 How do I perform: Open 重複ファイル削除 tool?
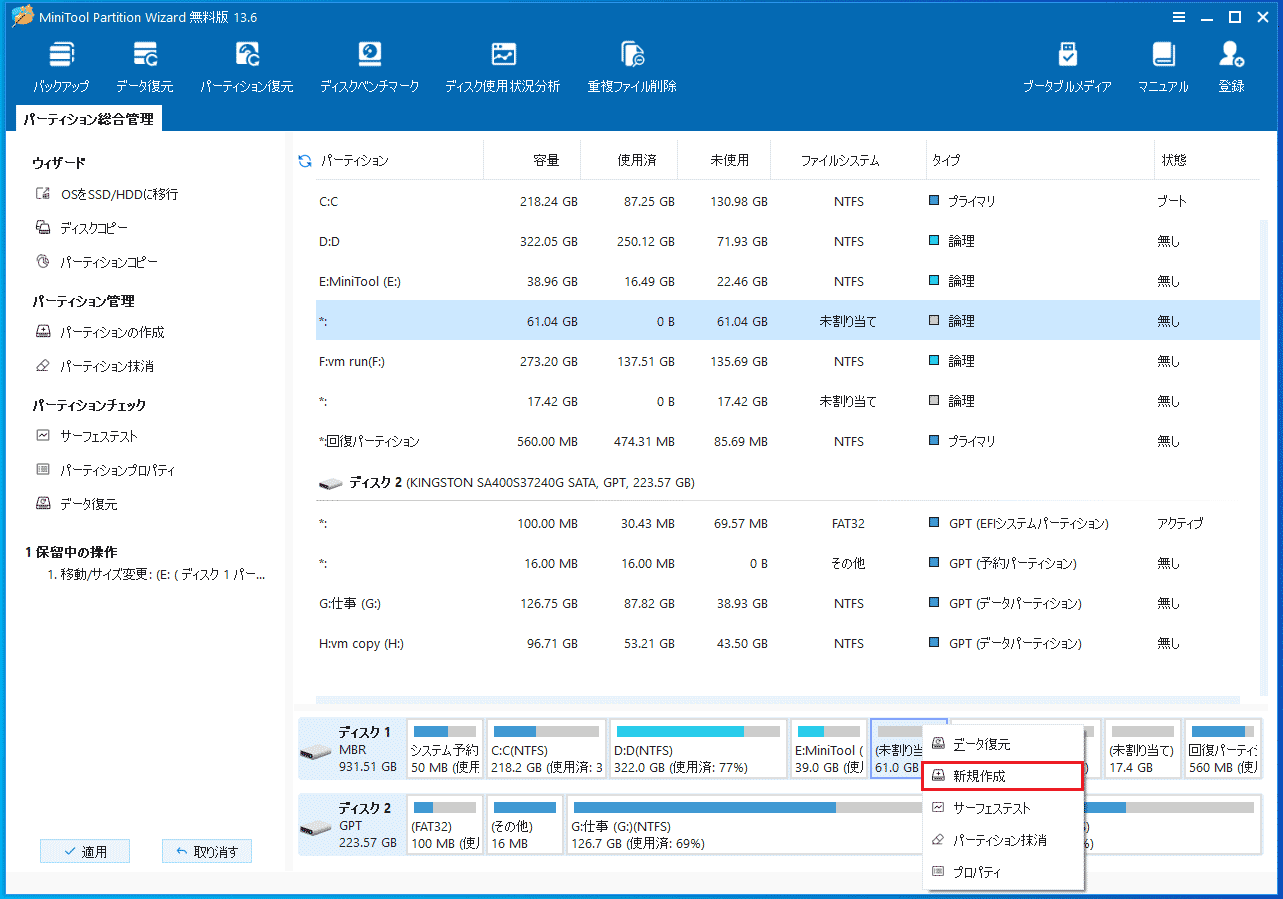coord(632,67)
